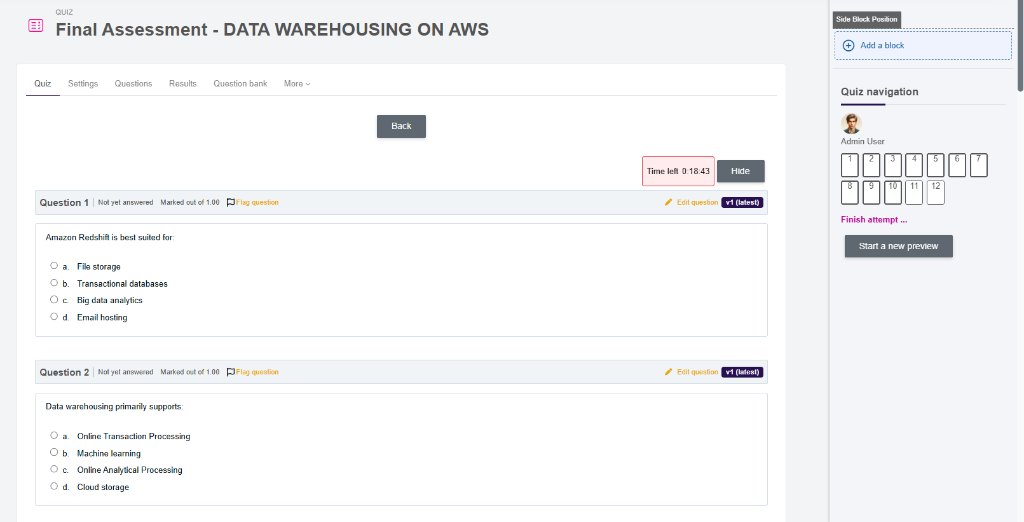Choose Big data analytics radio option

(x=54, y=299)
